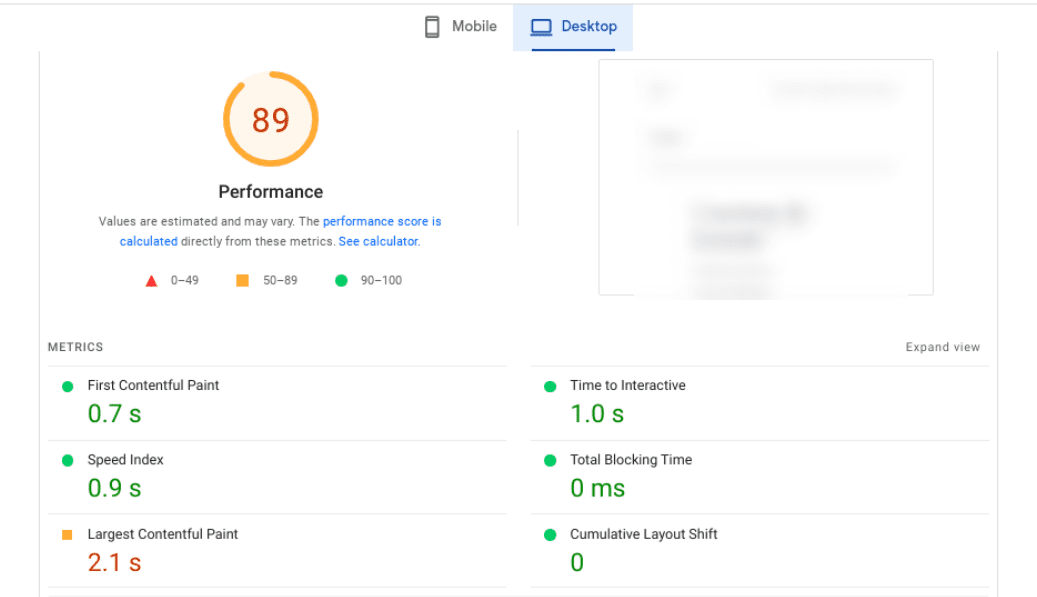This screenshot has height=597, width=1037.
Task: Click the blurred page screenshot thumbnail
Action: coord(765,178)
